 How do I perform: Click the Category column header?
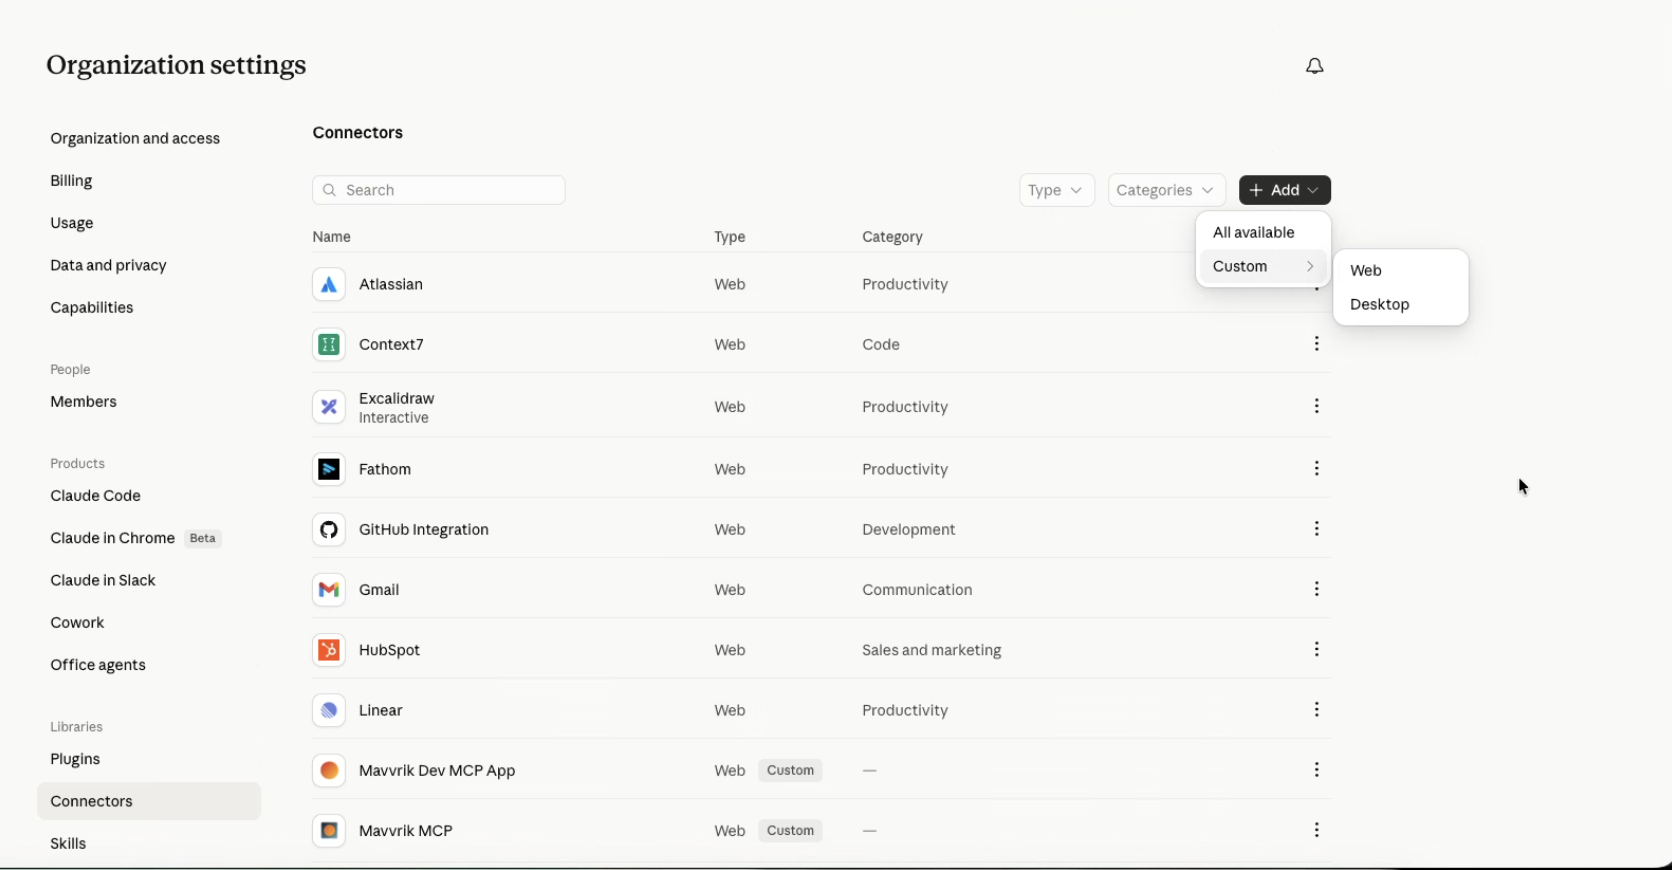[x=892, y=237]
